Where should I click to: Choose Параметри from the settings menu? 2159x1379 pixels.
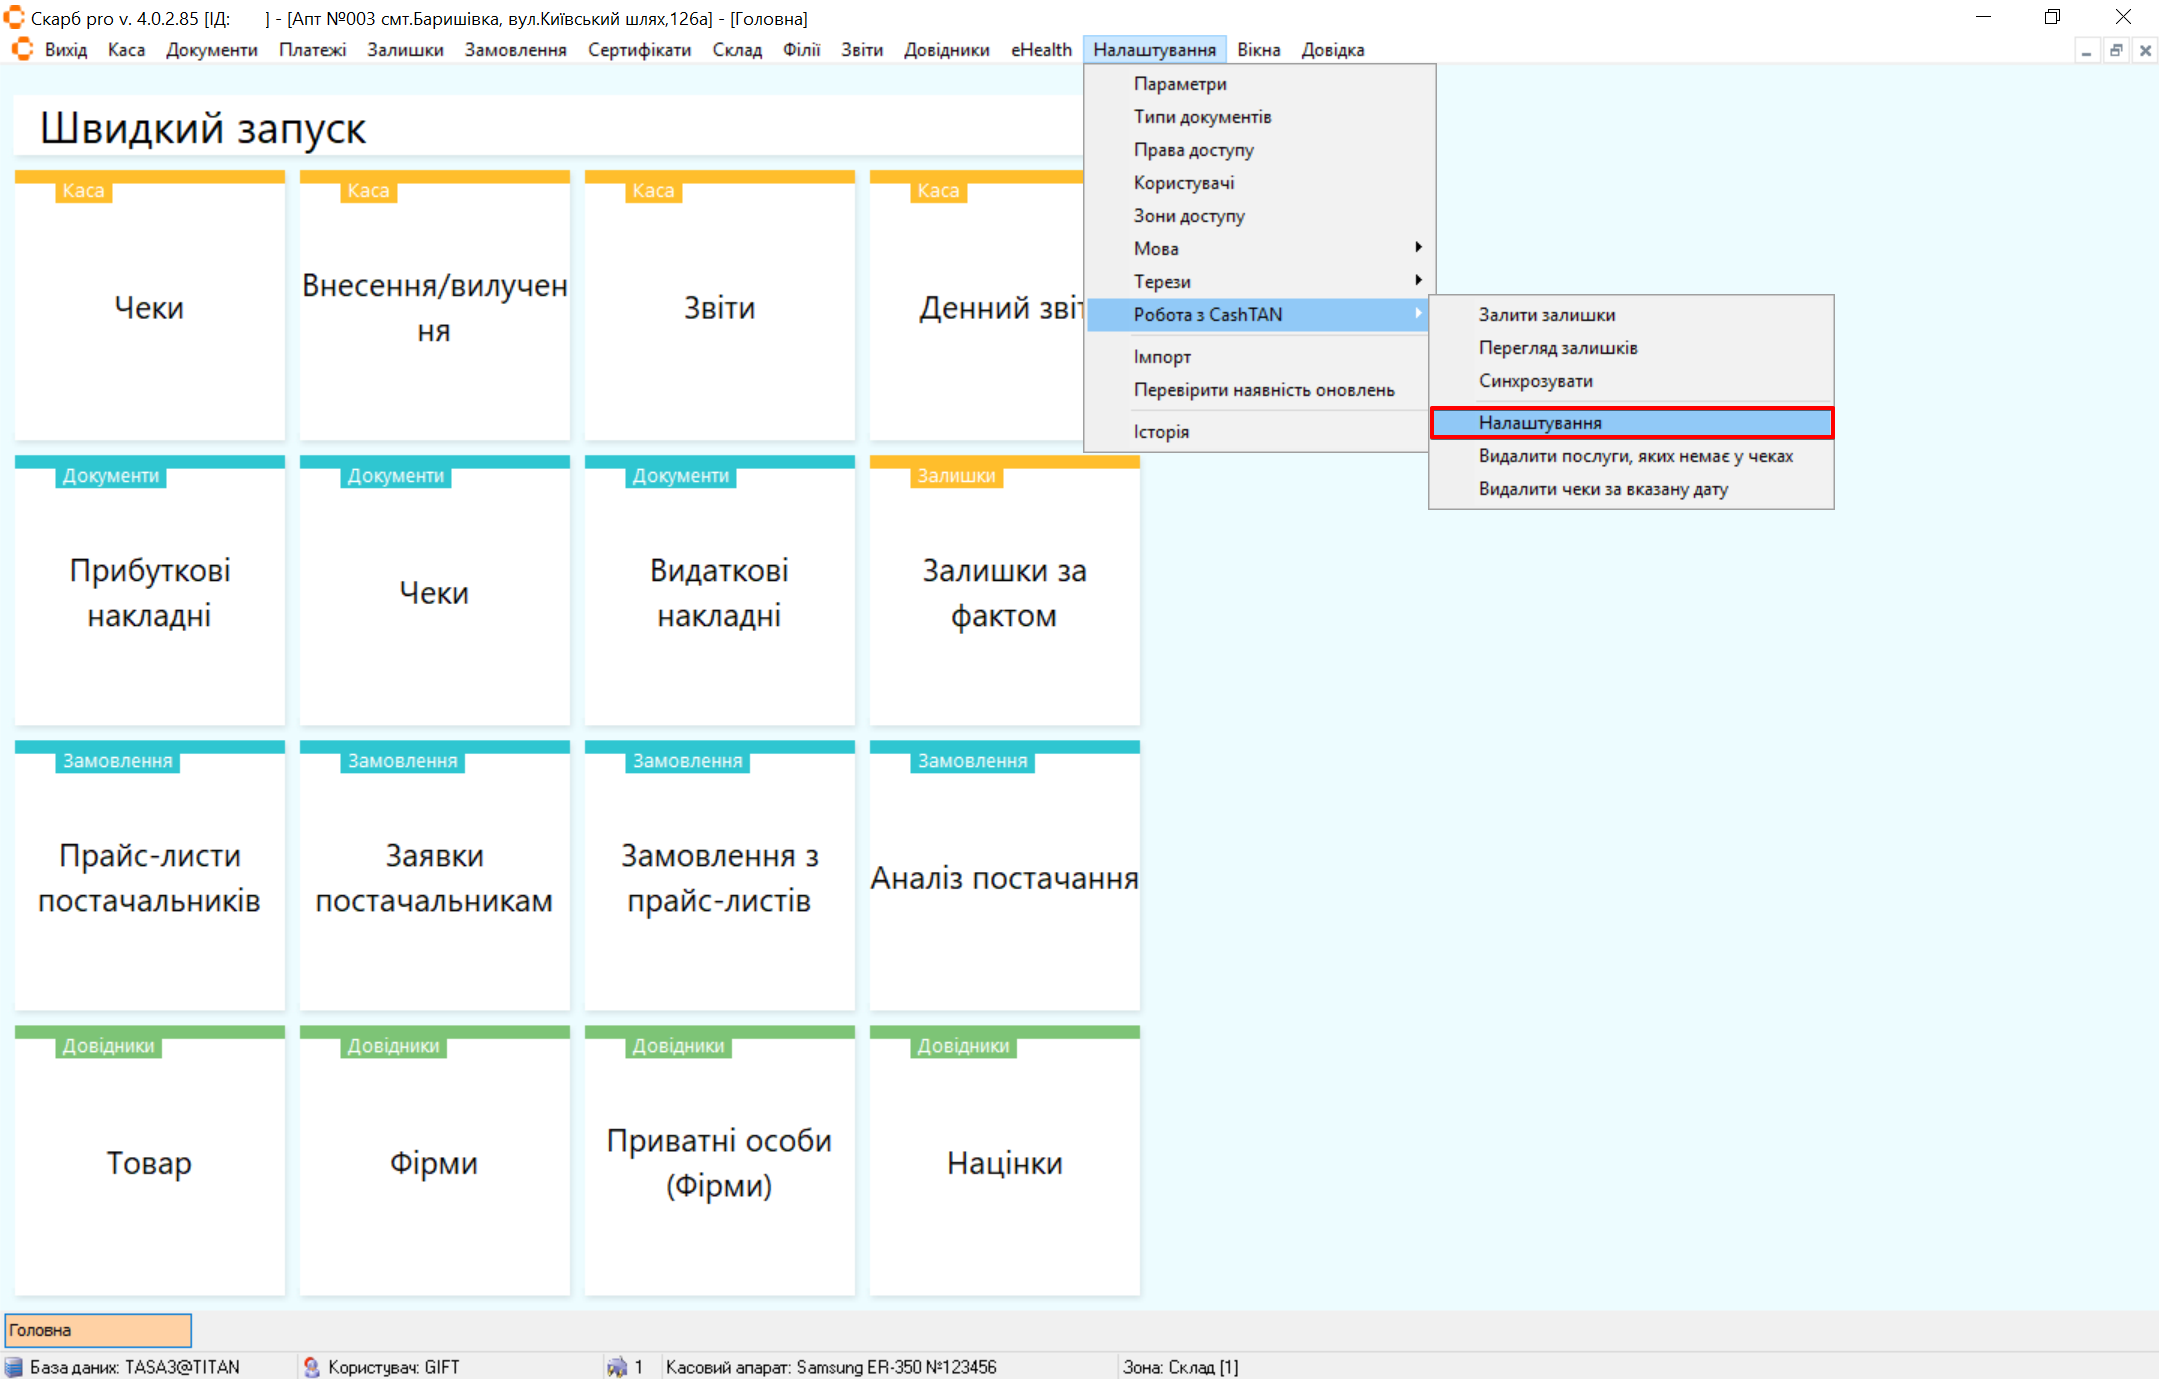[1180, 84]
